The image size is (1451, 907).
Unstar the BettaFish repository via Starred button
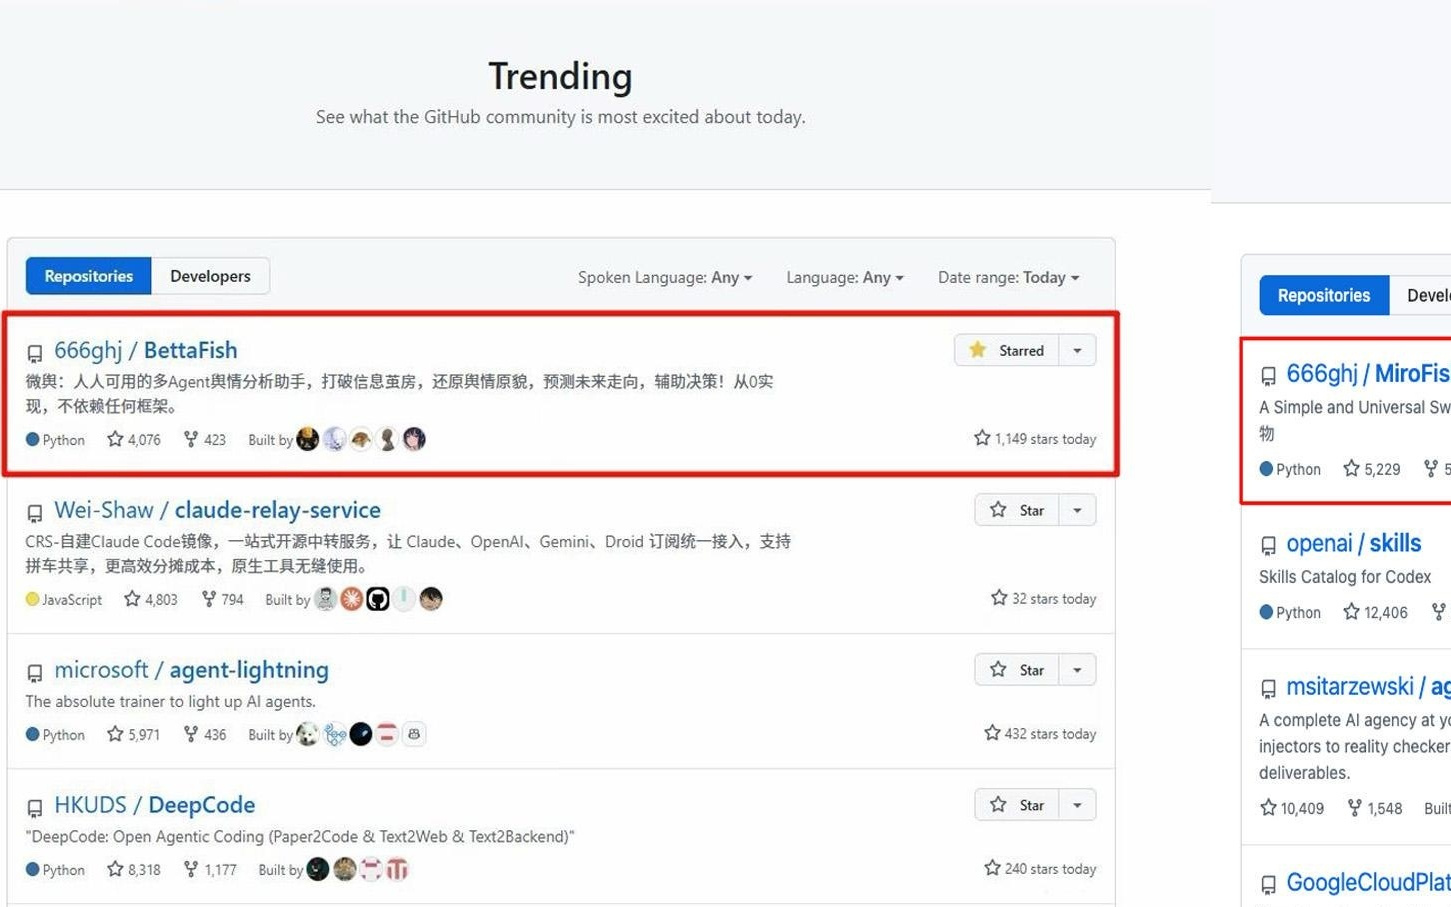pos(1007,350)
